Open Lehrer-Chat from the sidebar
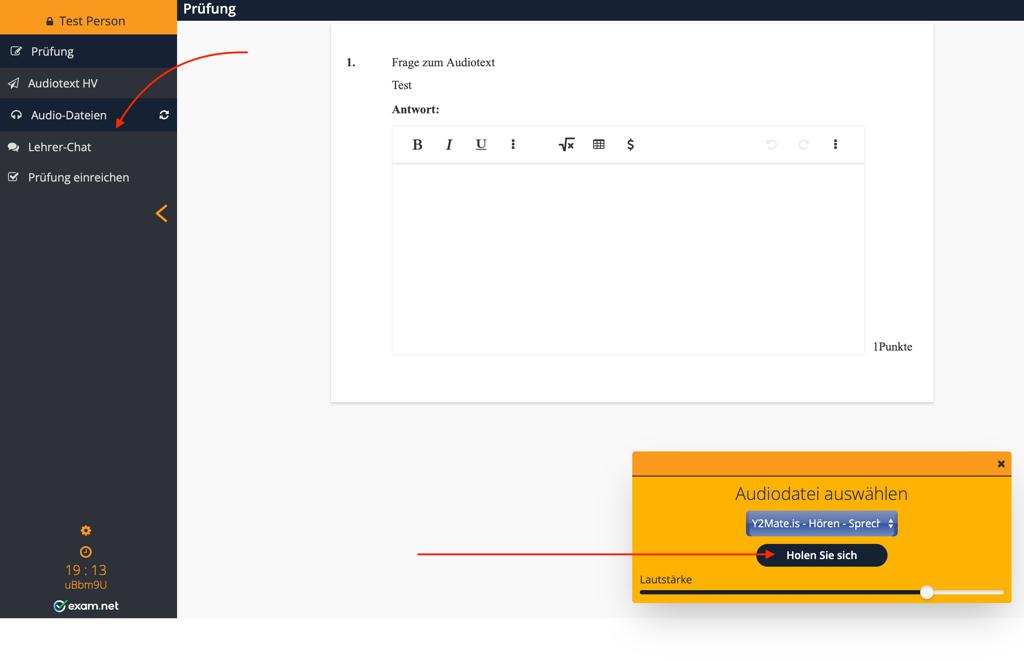This screenshot has height=661, width=1024. 59,147
